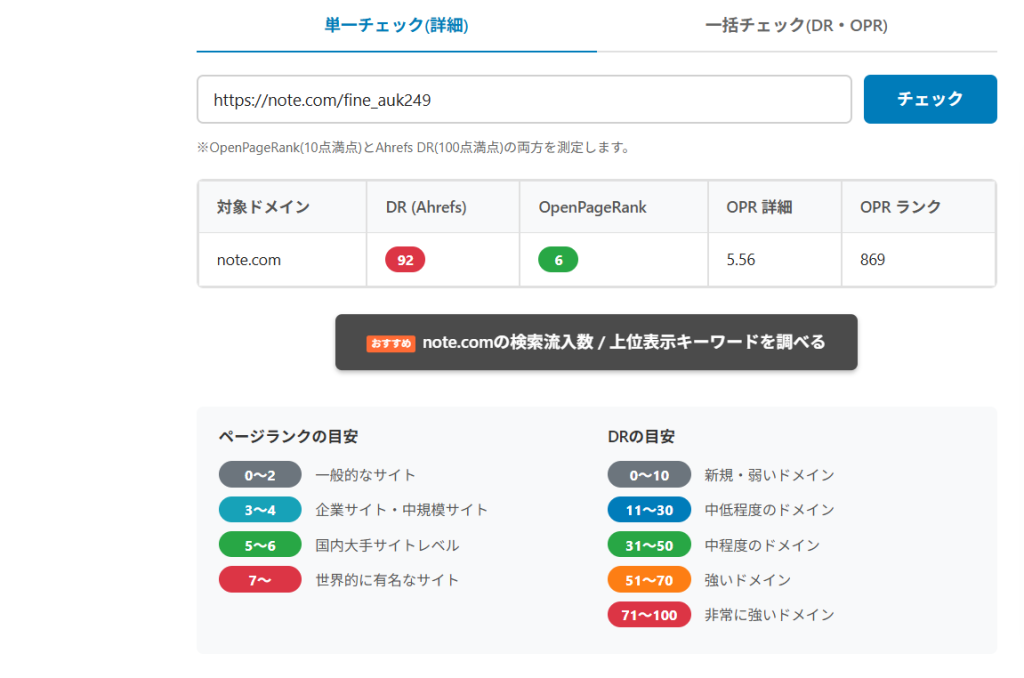Image resolution: width=1024 pixels, height=678 pixels.
Task: Click the gray 0〜10 DR badge
Action: point(649,475)
